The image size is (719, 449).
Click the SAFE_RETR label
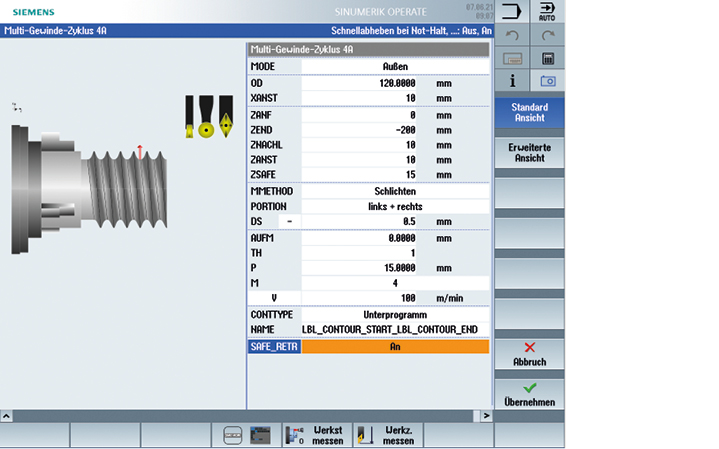pyautogui.click(x=274, y=347)
